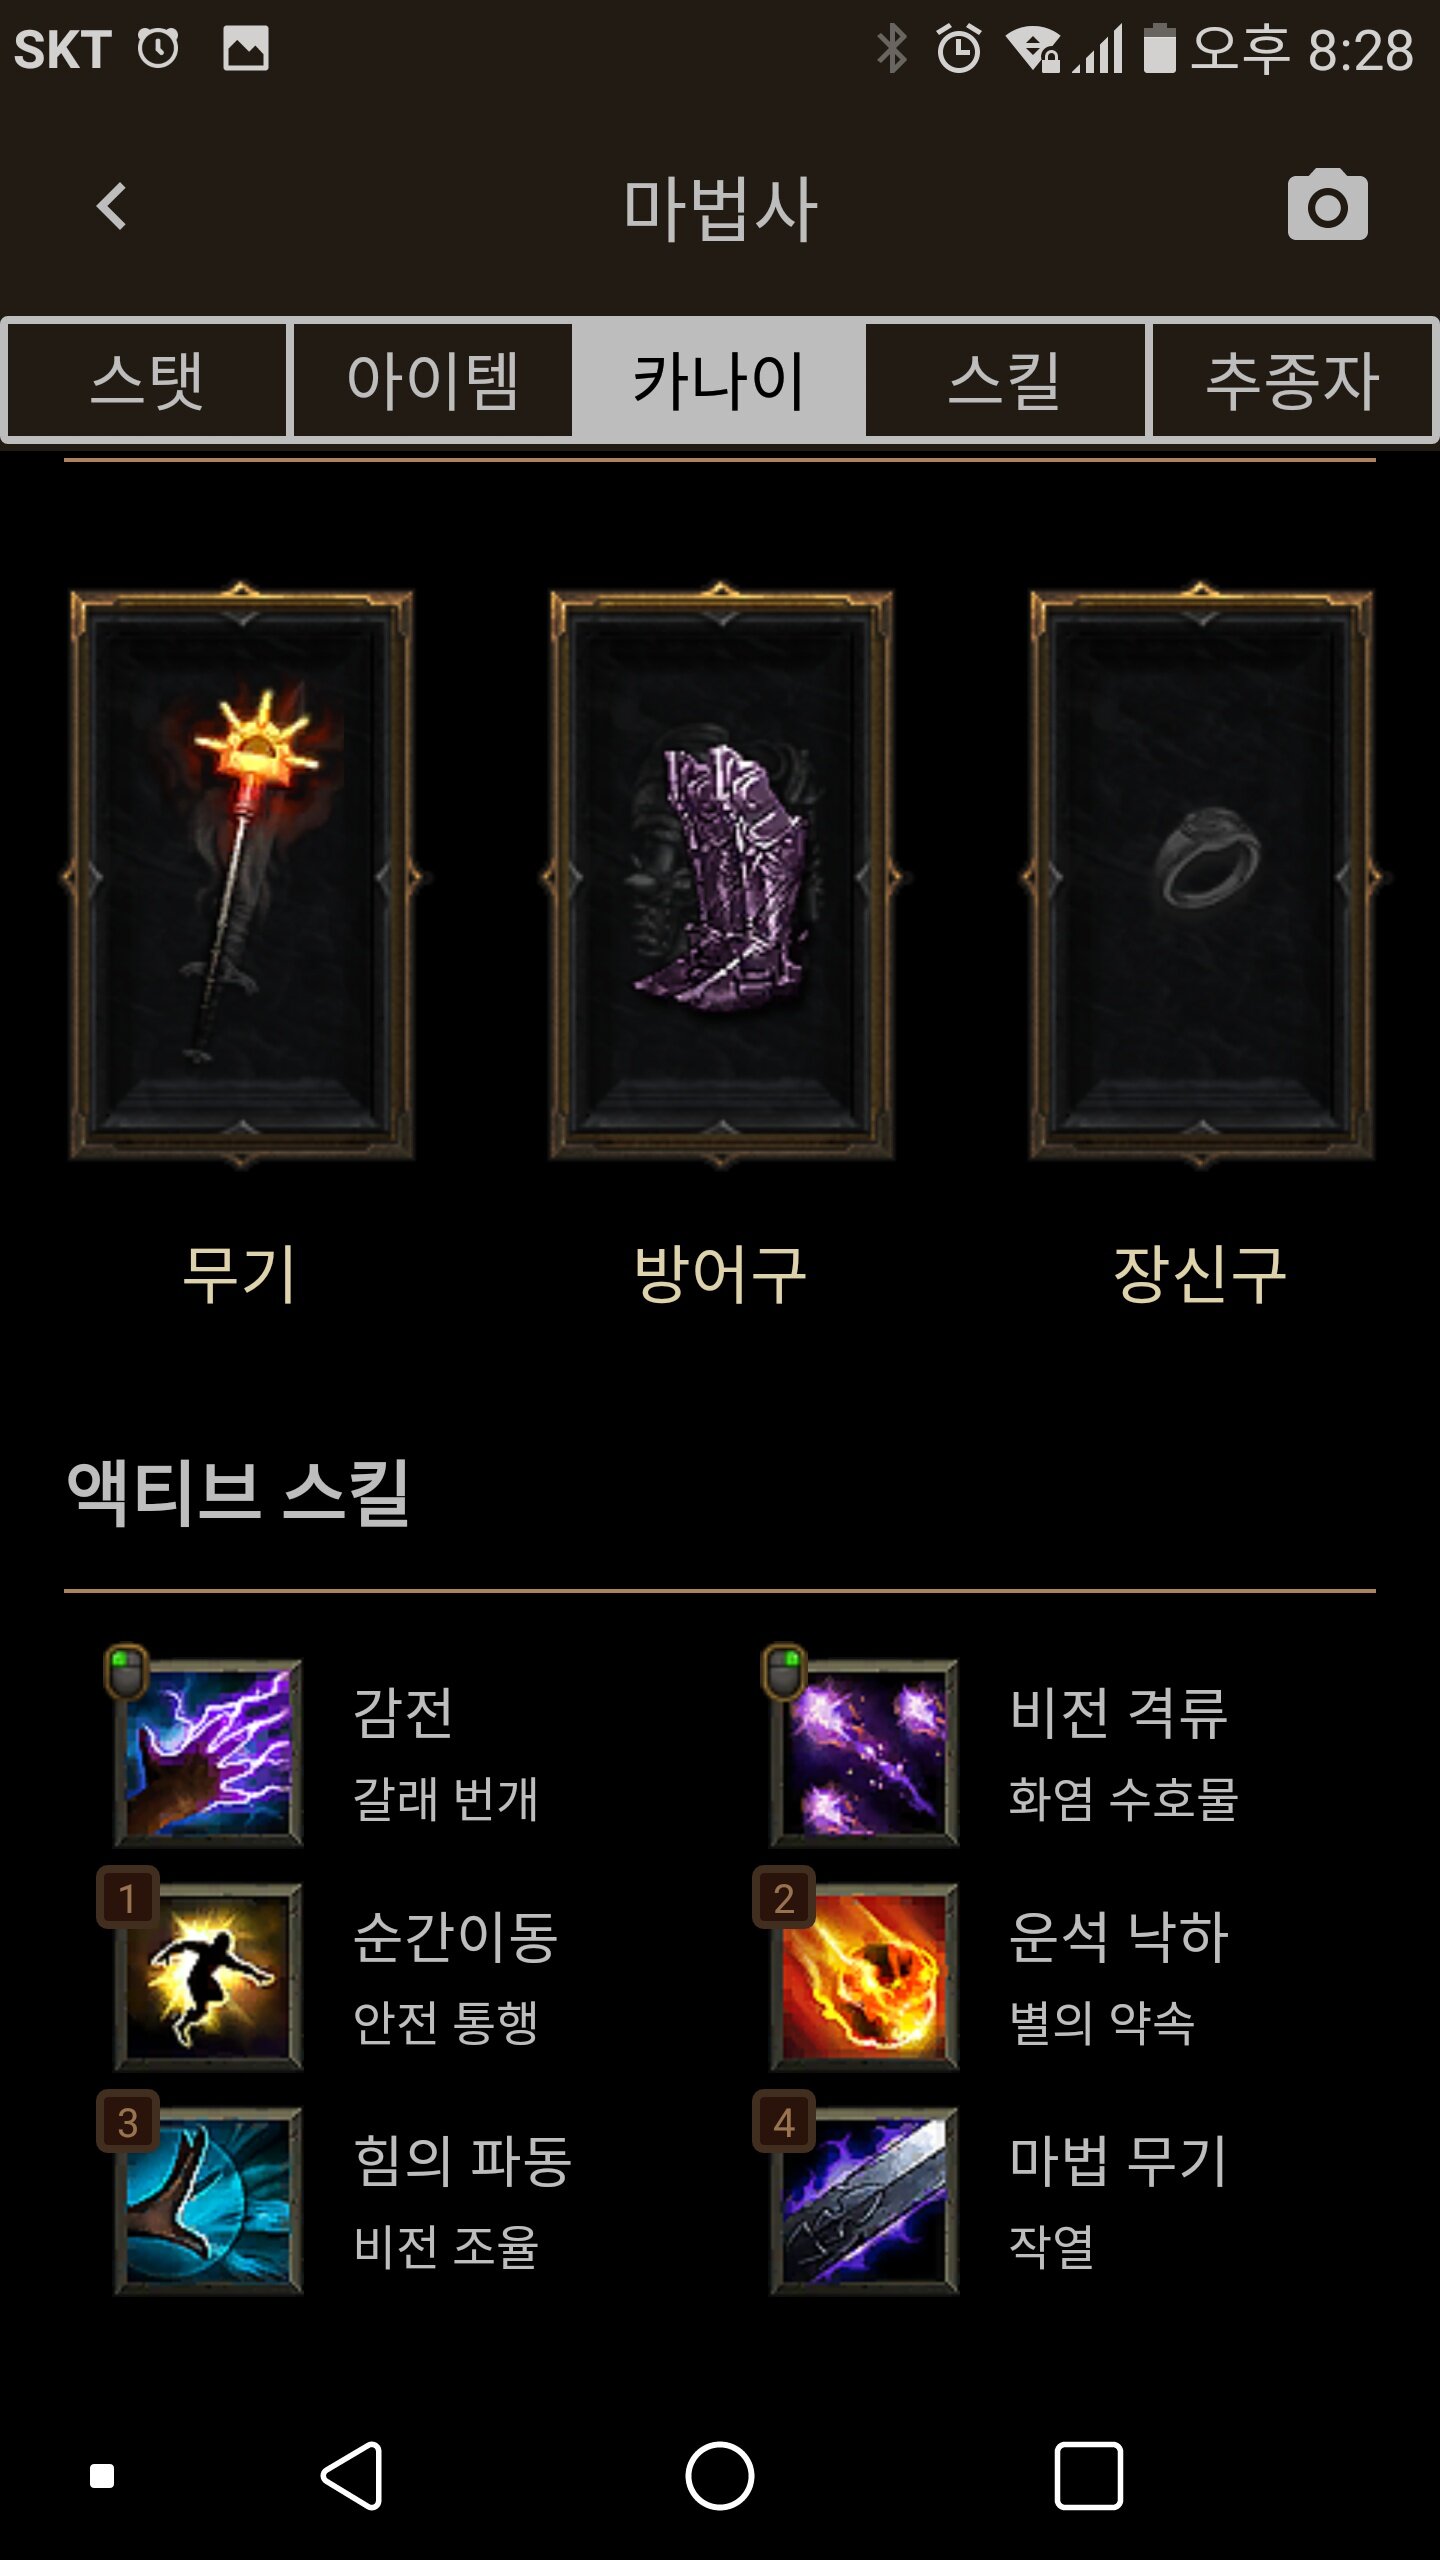Screen dimensions: 1440x2560
Task: Tap the Android recent apps button
Action: point(1088,2476)
